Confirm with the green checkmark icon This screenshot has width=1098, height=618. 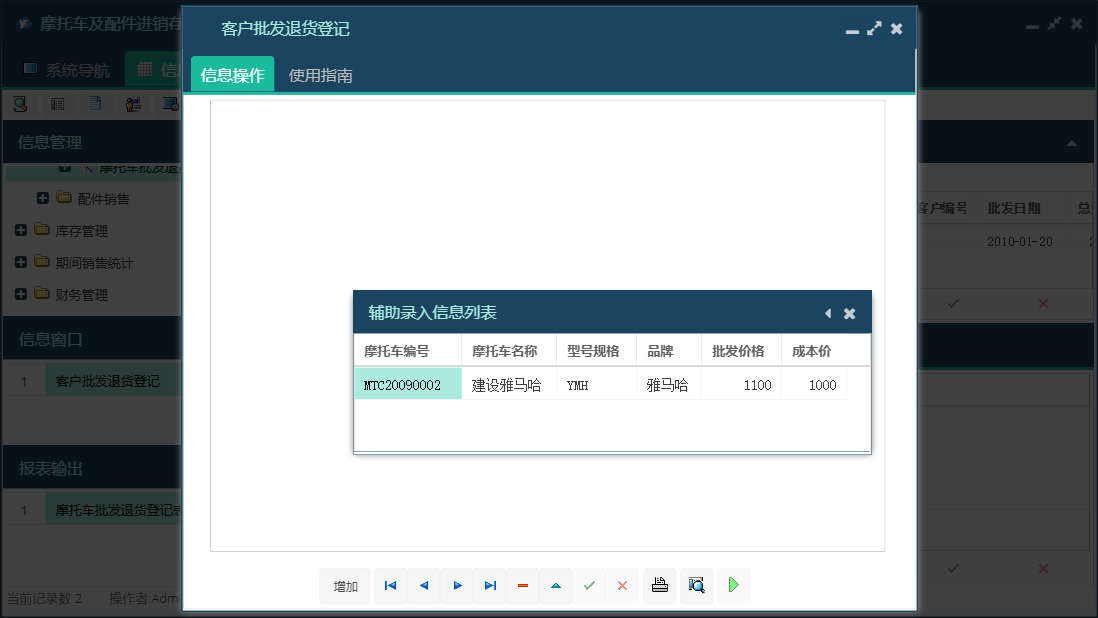coord(589,586)
